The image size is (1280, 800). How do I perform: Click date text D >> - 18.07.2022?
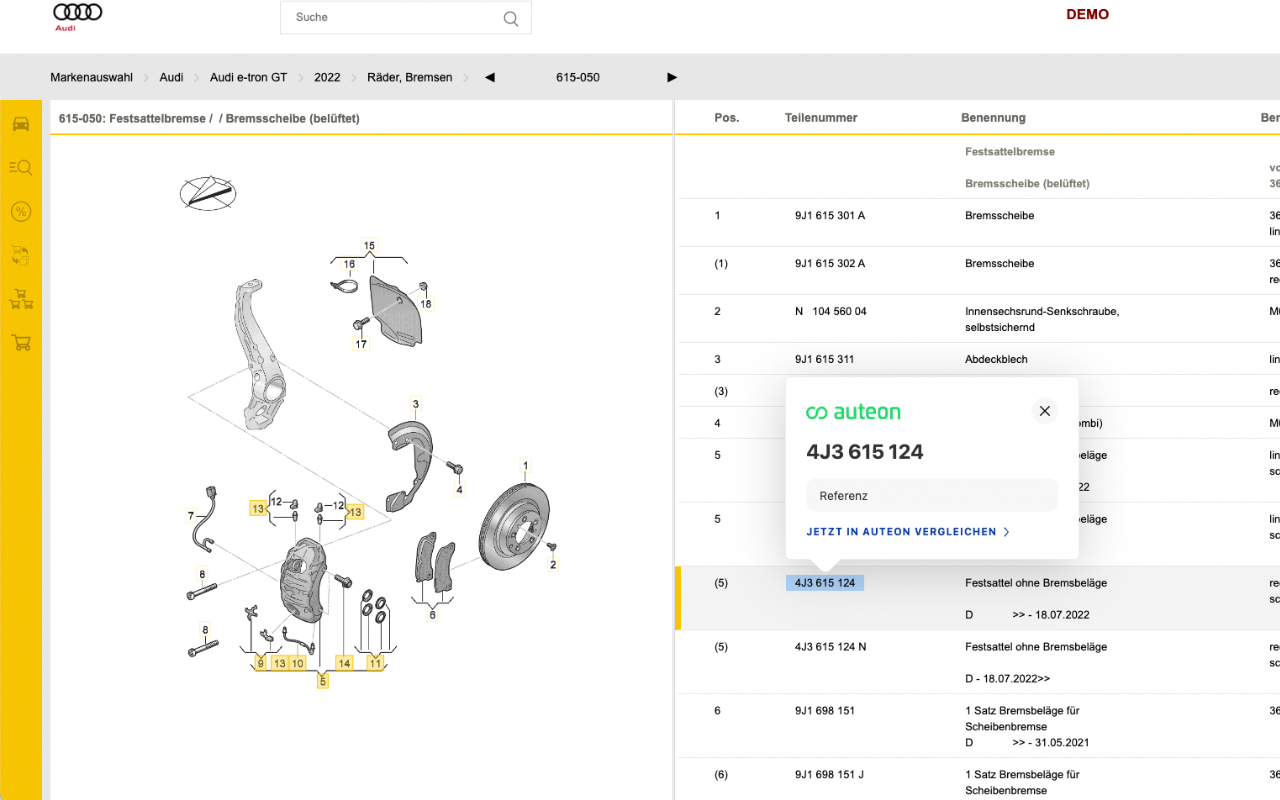(1027, 615)
